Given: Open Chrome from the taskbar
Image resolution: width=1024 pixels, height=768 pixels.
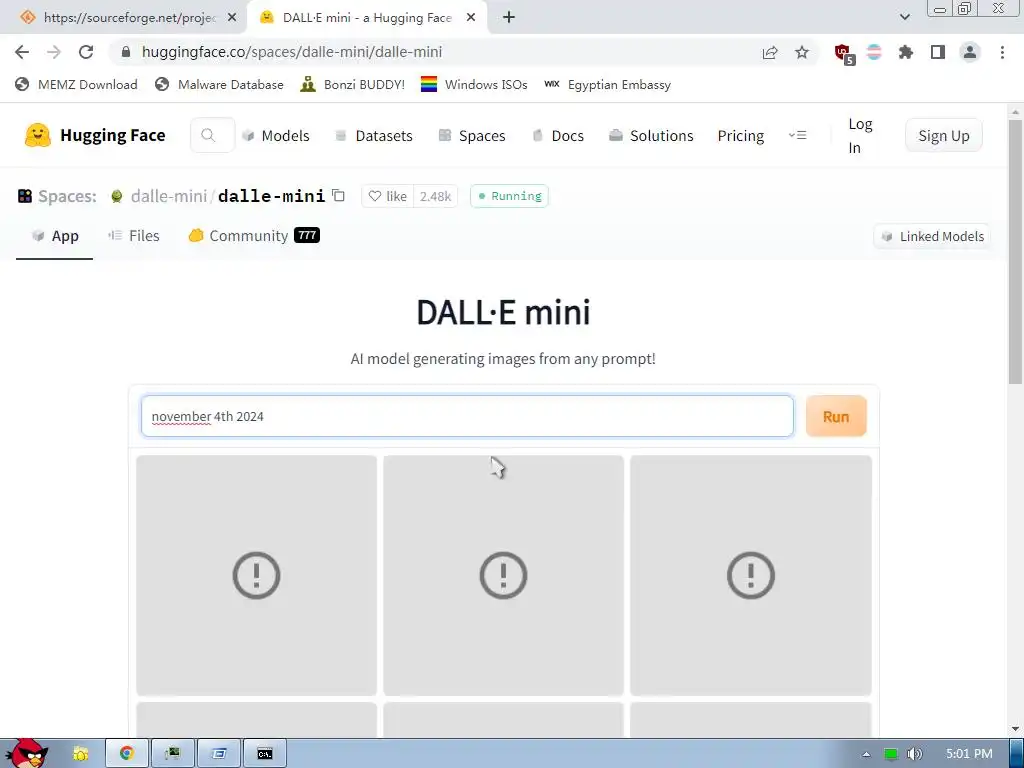Looking at the screenshot, I should (127, 754).
